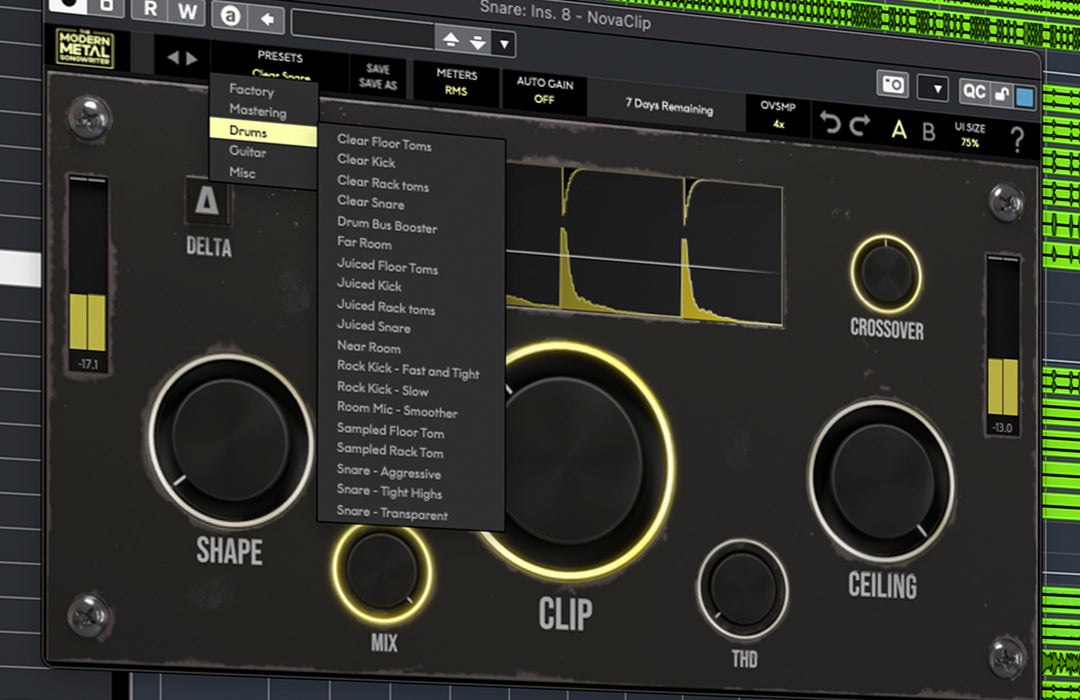The image size is (1080, 700).
Task: Open the UI Size 75% selector
Action: click(x=970, y=134)
